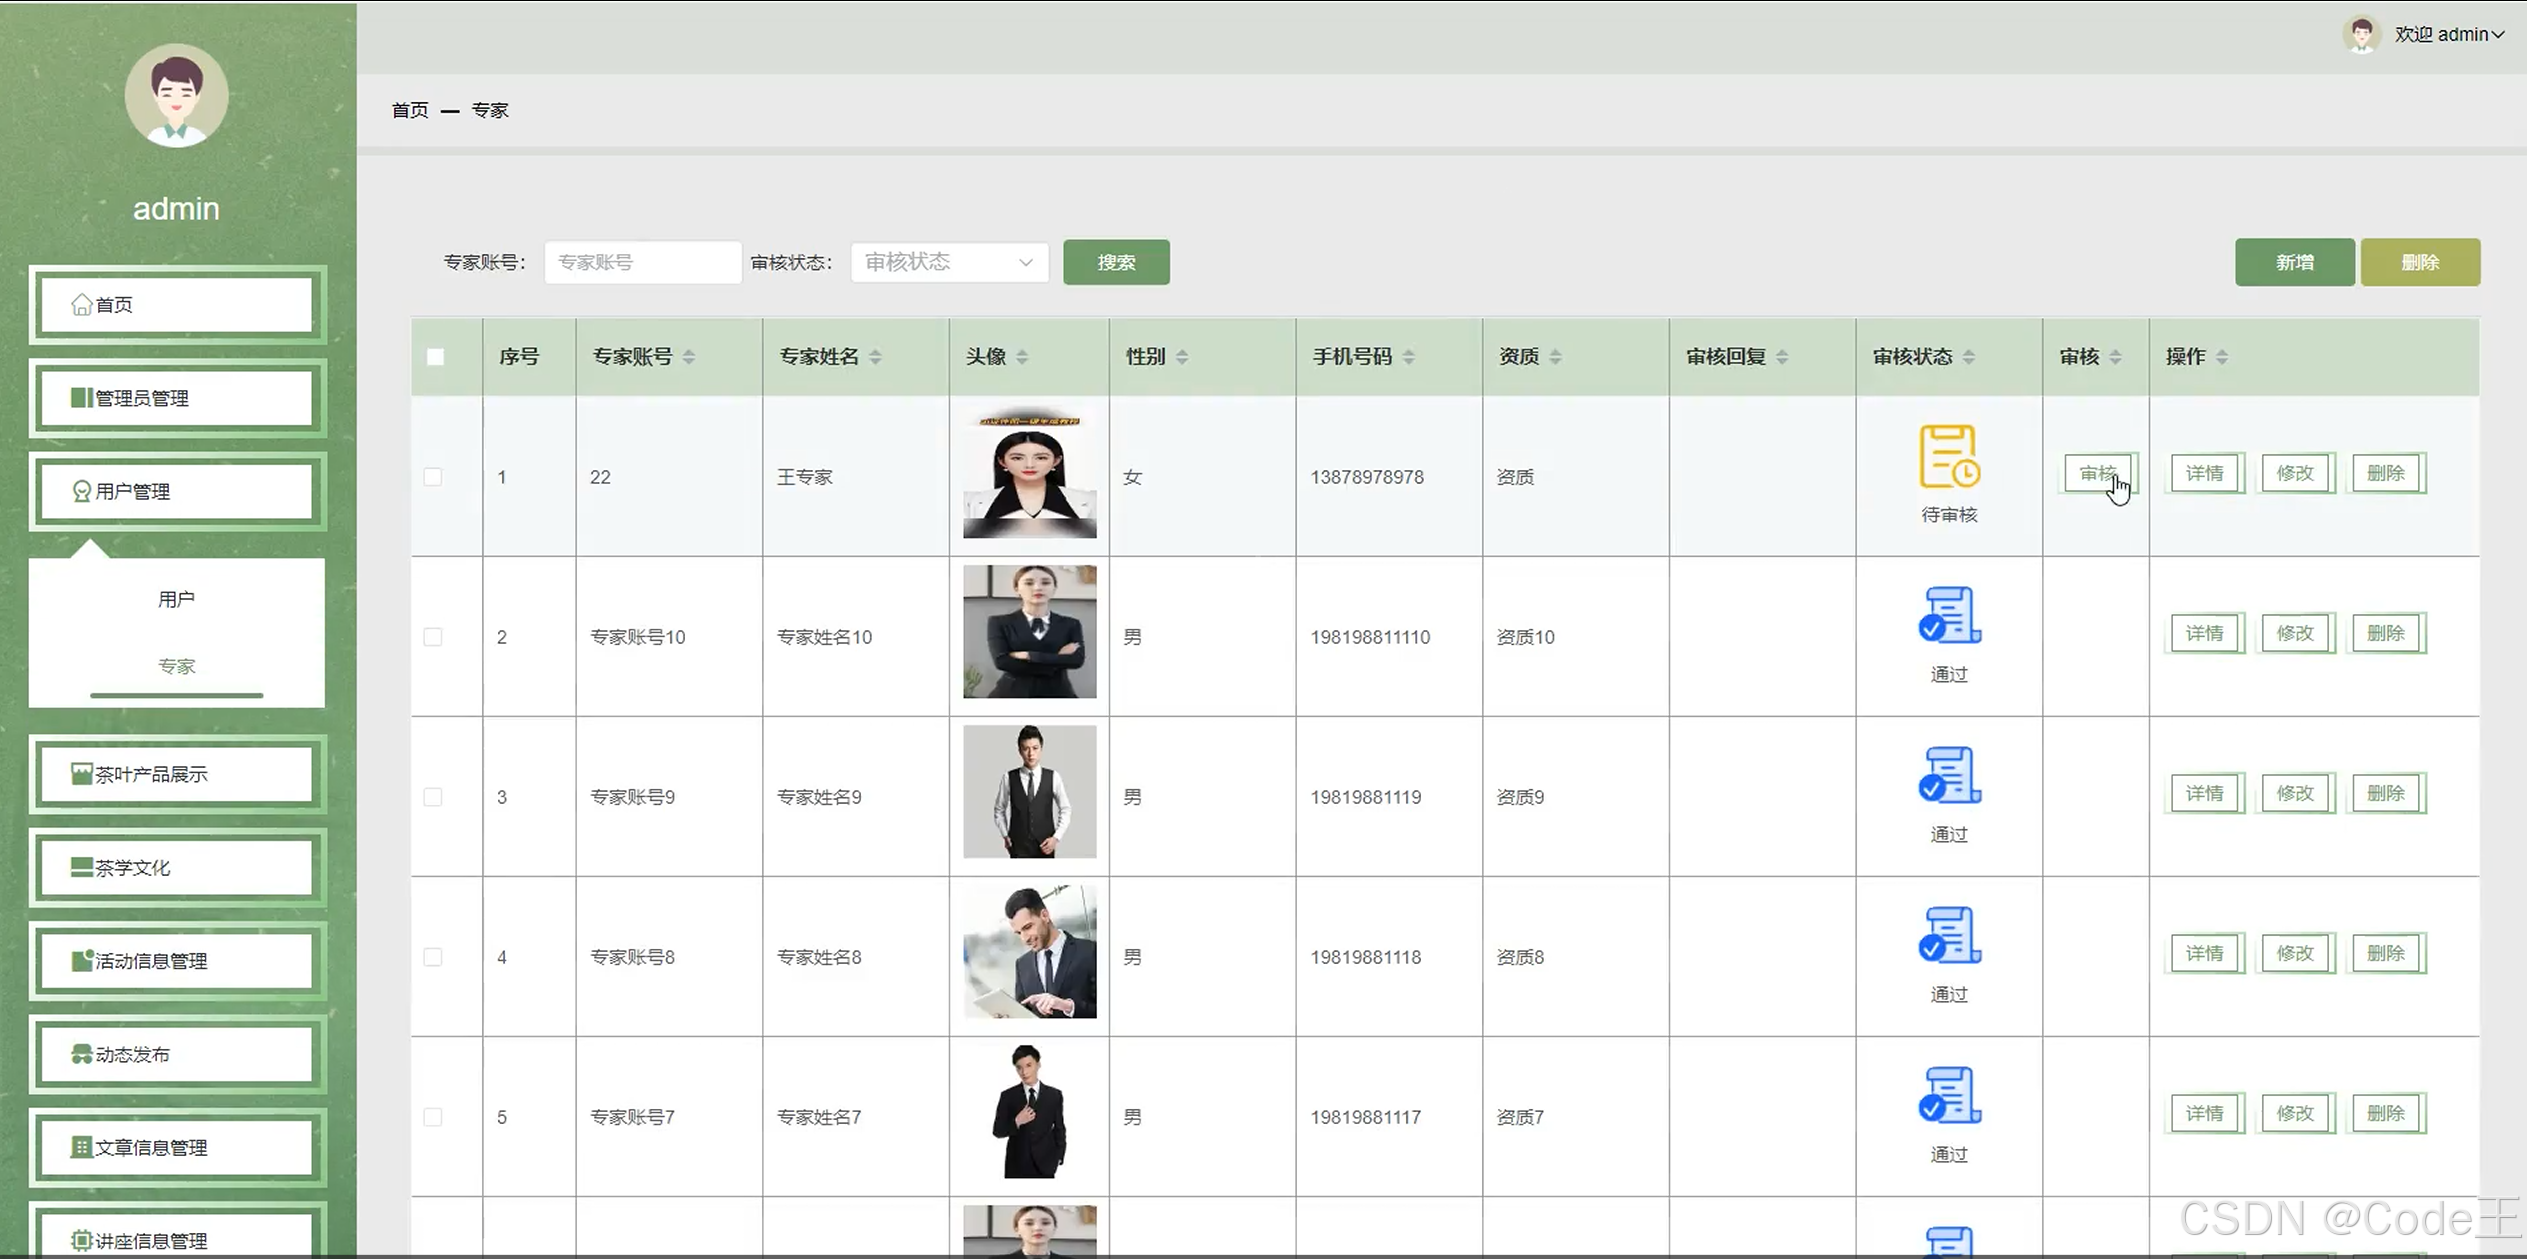Click the 管理员管理 sidebar icon
The width and height of the screenshot is (2527, 1259).
click(82, 398)
